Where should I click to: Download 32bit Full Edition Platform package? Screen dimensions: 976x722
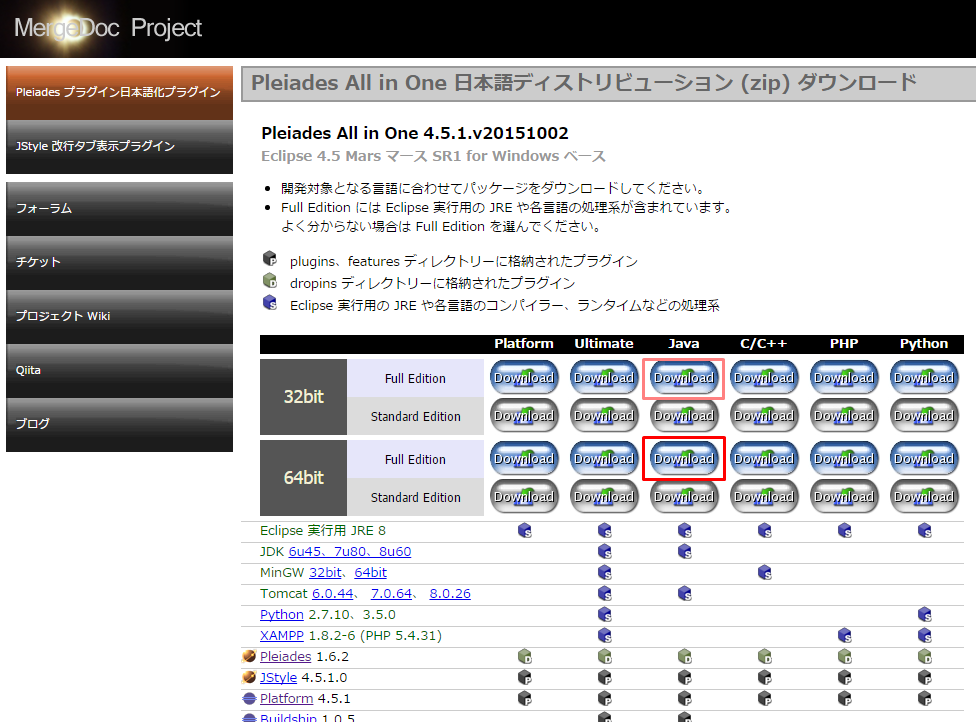click(523, 378)
